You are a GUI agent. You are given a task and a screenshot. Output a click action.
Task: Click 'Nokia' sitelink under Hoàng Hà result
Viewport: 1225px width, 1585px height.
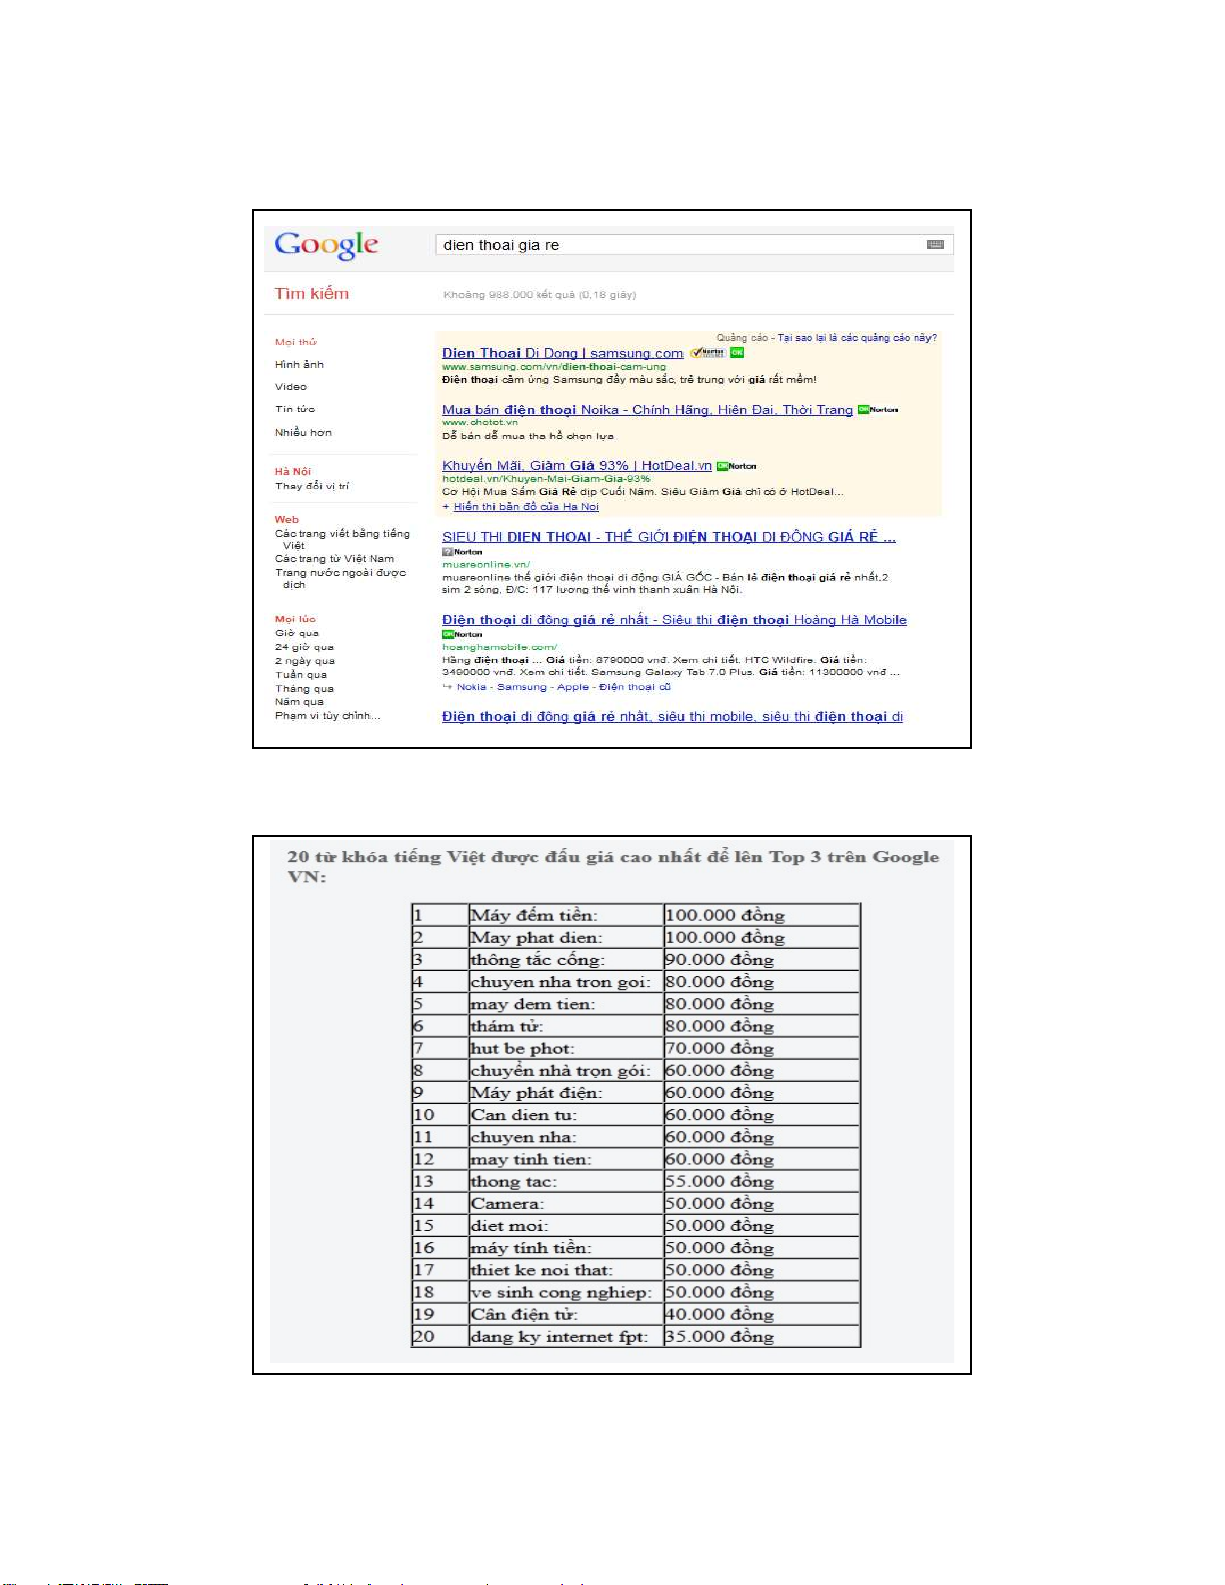click(472, 687)
